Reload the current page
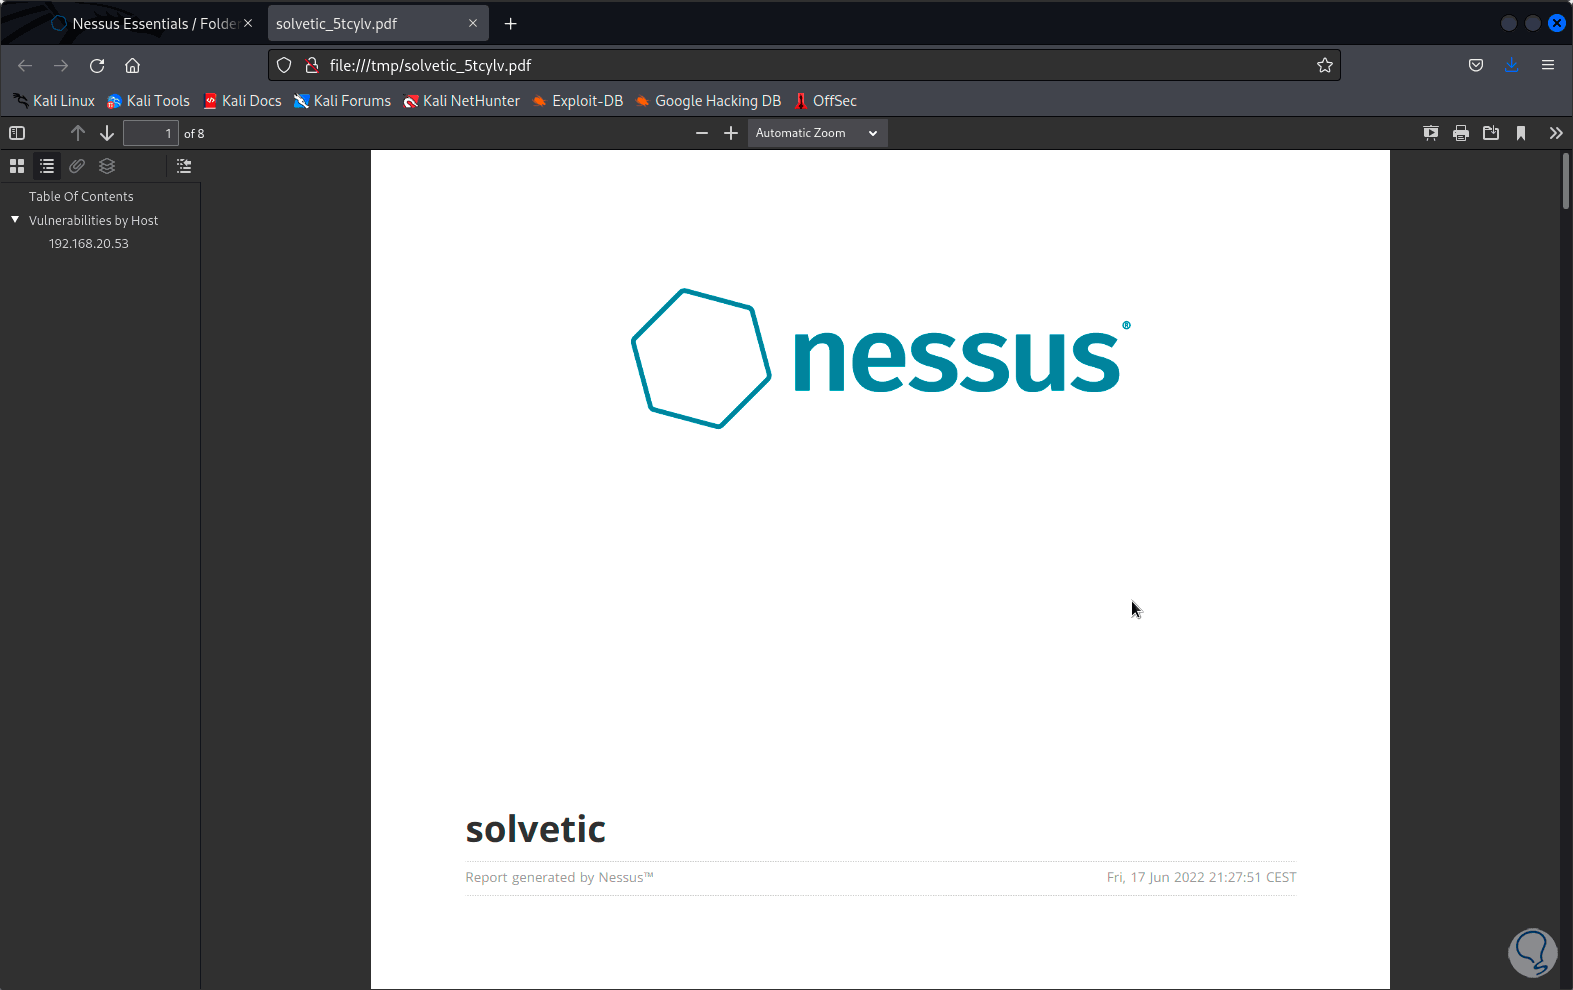The width and height of the screenshot is (1573, 990). point(97,66)
